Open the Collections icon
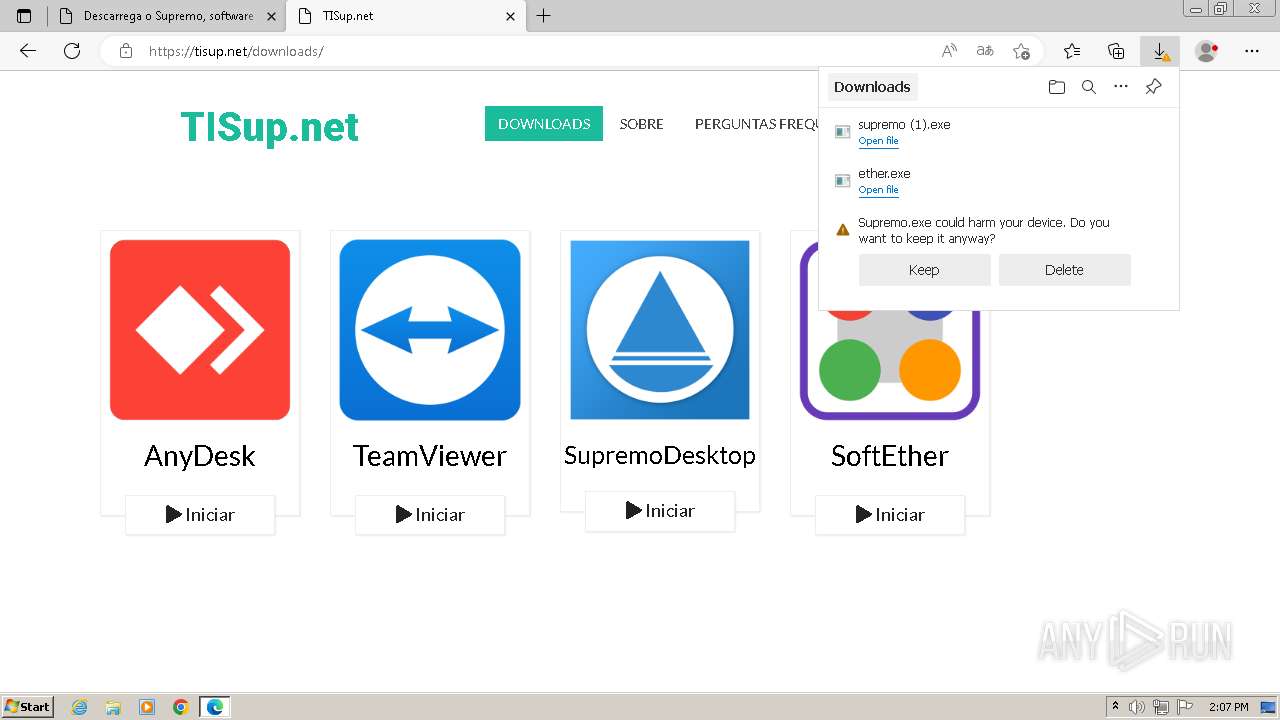This screenshot has height=720, width=1280. (1116, 51)
